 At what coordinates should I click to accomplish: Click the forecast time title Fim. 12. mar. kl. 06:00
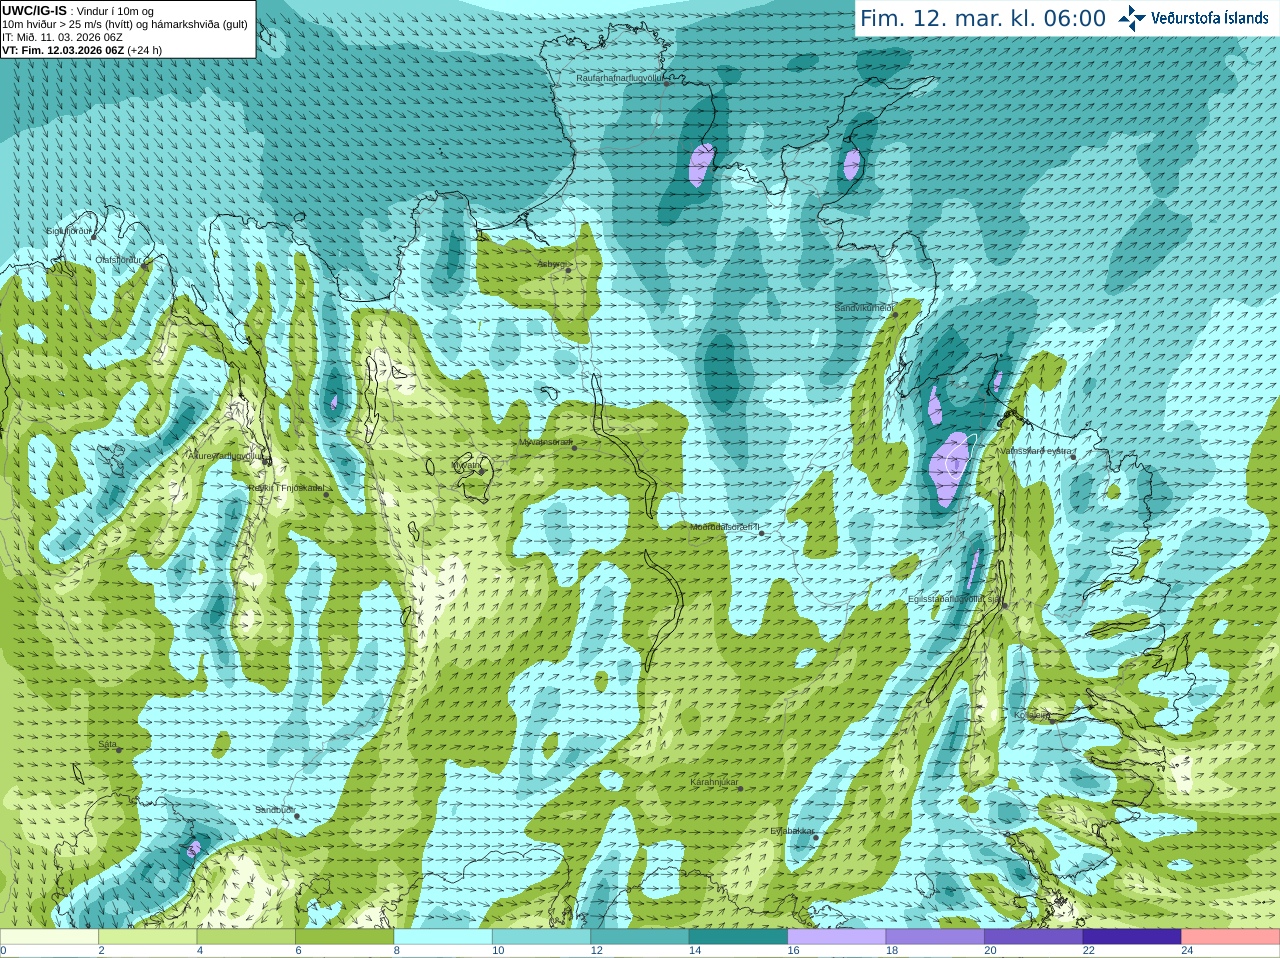(983, 18)
